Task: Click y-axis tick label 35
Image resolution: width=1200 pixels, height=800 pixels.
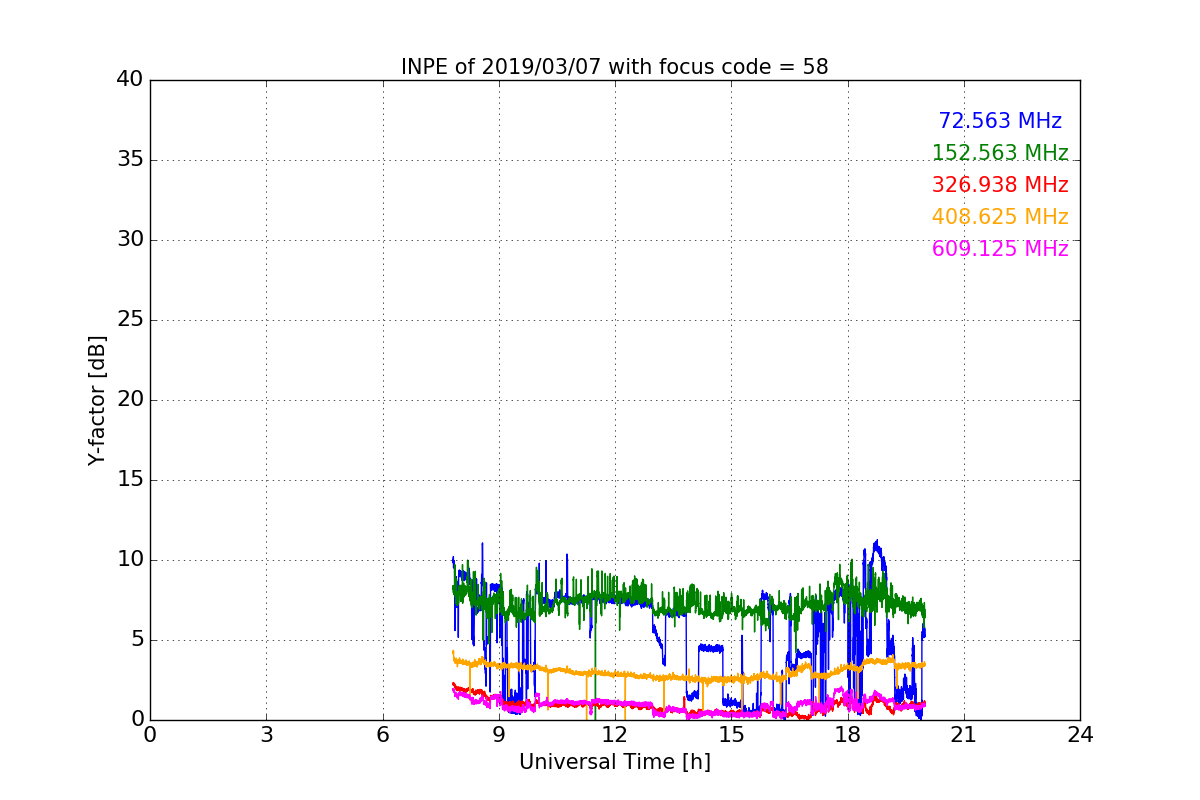Action: click(x=130, y=160)
